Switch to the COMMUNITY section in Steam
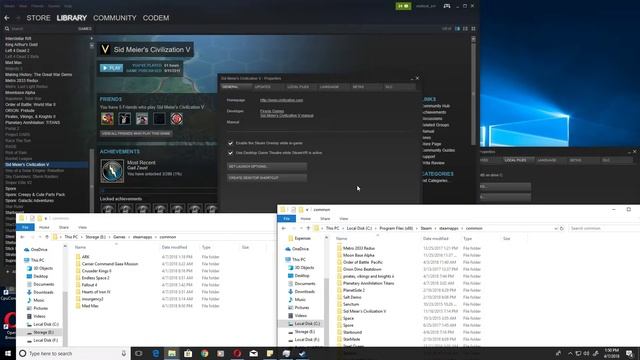Screen dimensions: 640x360 point(115,18)
